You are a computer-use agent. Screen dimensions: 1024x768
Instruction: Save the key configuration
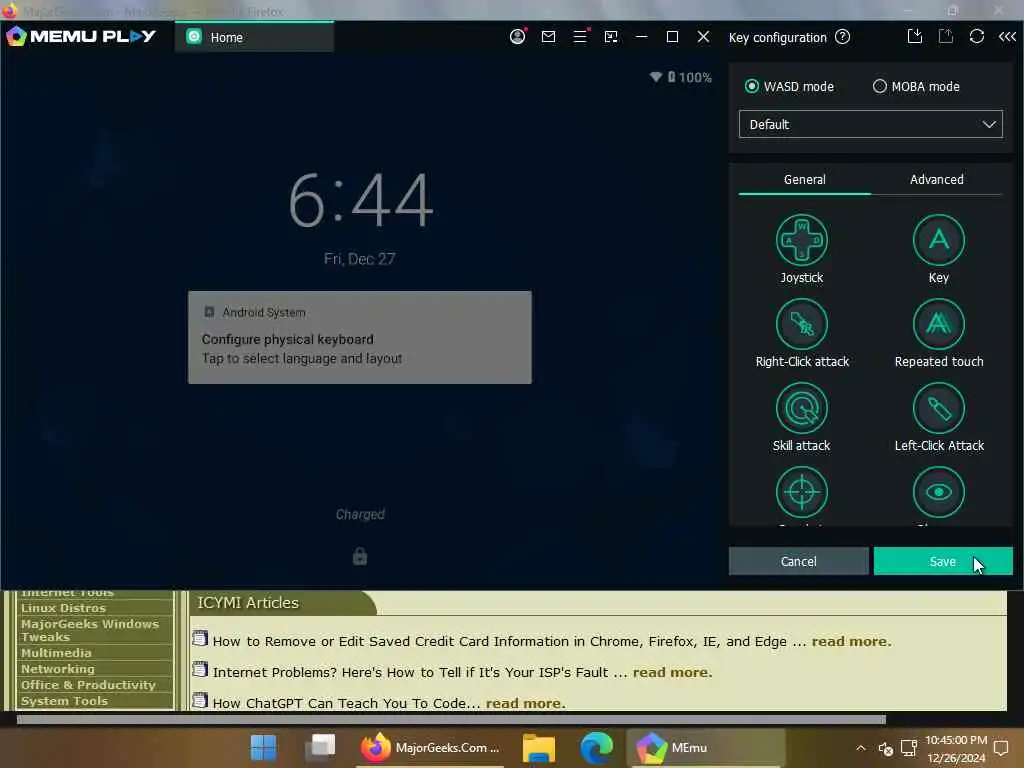point(943,561)
